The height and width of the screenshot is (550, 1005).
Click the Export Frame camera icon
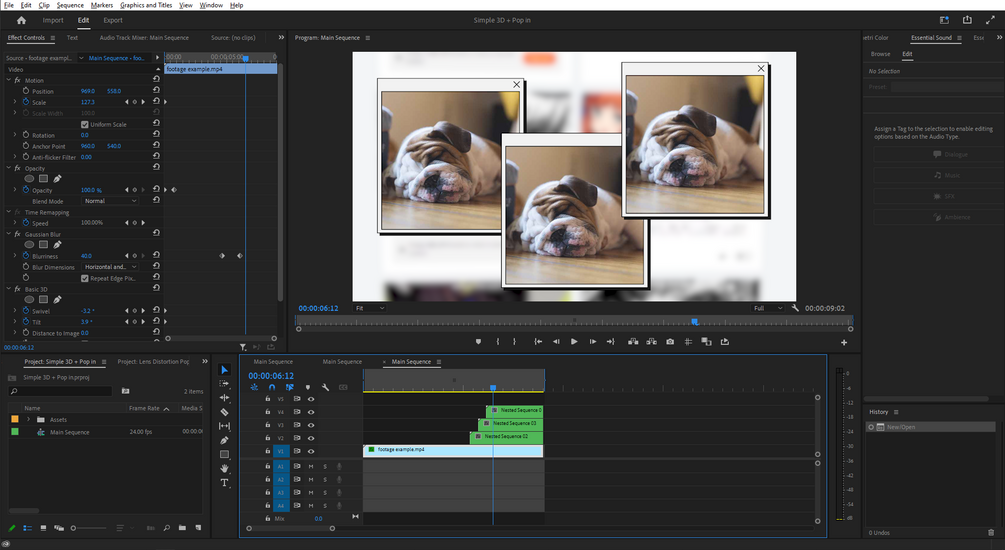click(670, 342)
